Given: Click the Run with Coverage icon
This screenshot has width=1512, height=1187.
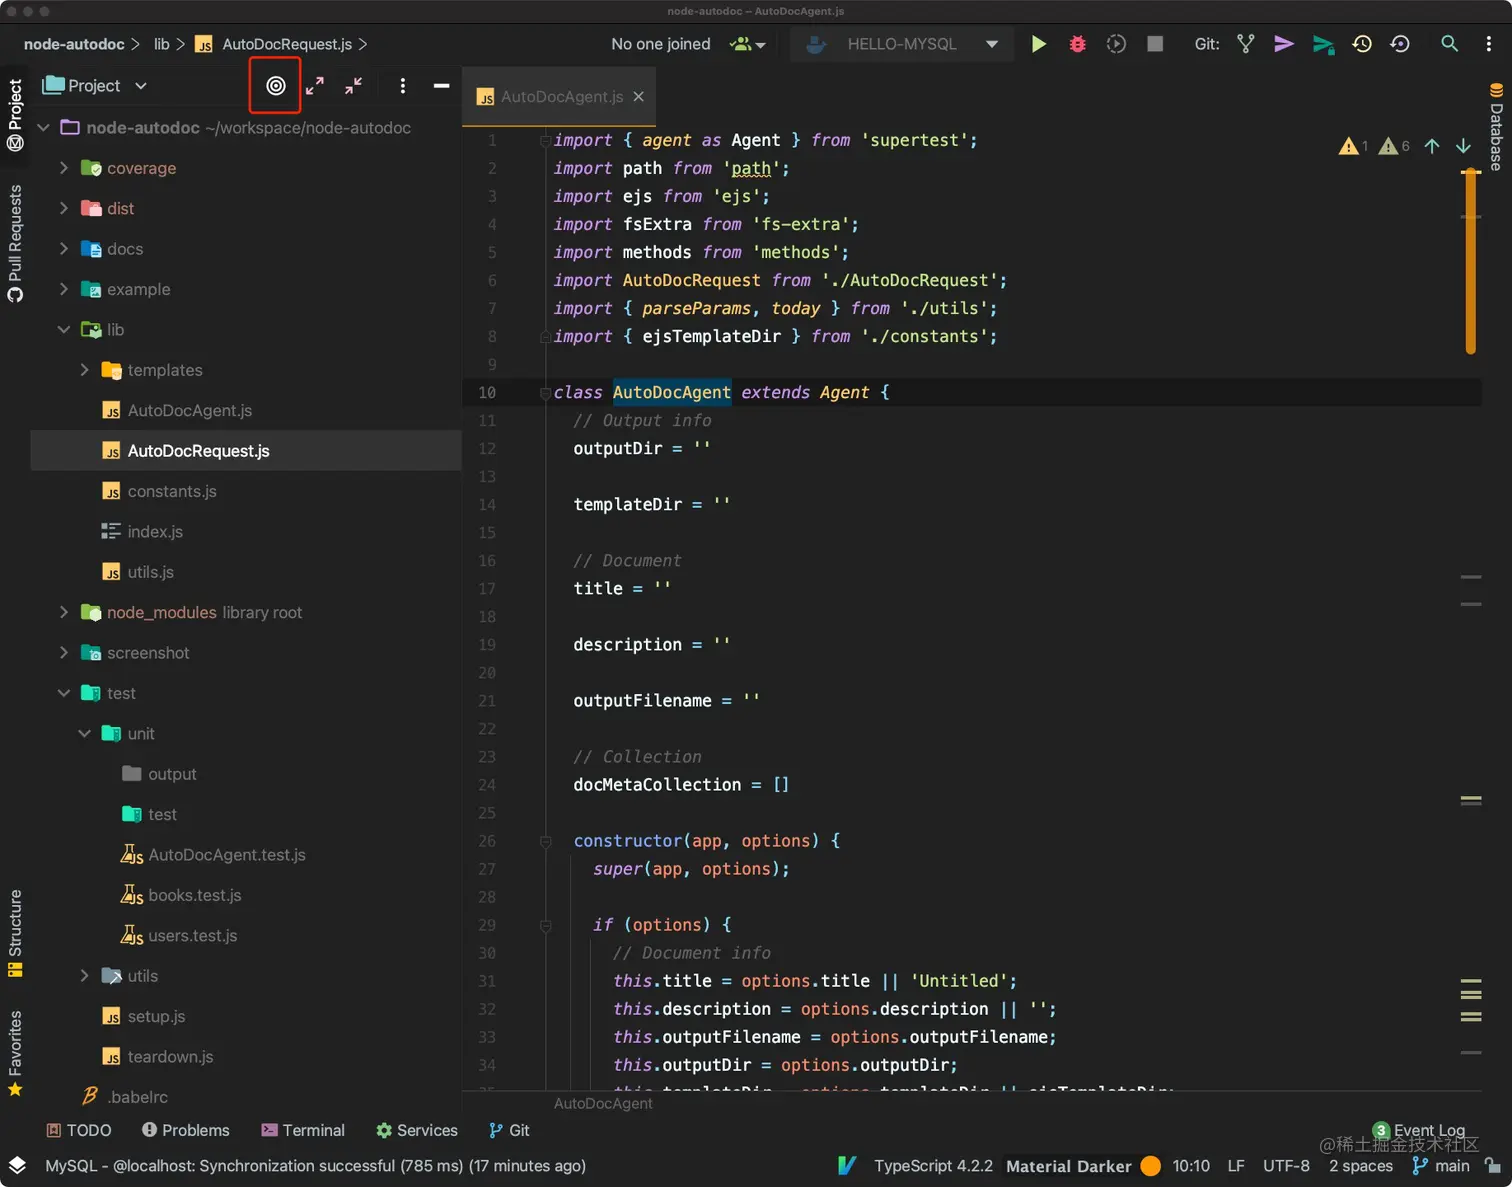Looking at the screenshot, I should (x=1116, y=44).
